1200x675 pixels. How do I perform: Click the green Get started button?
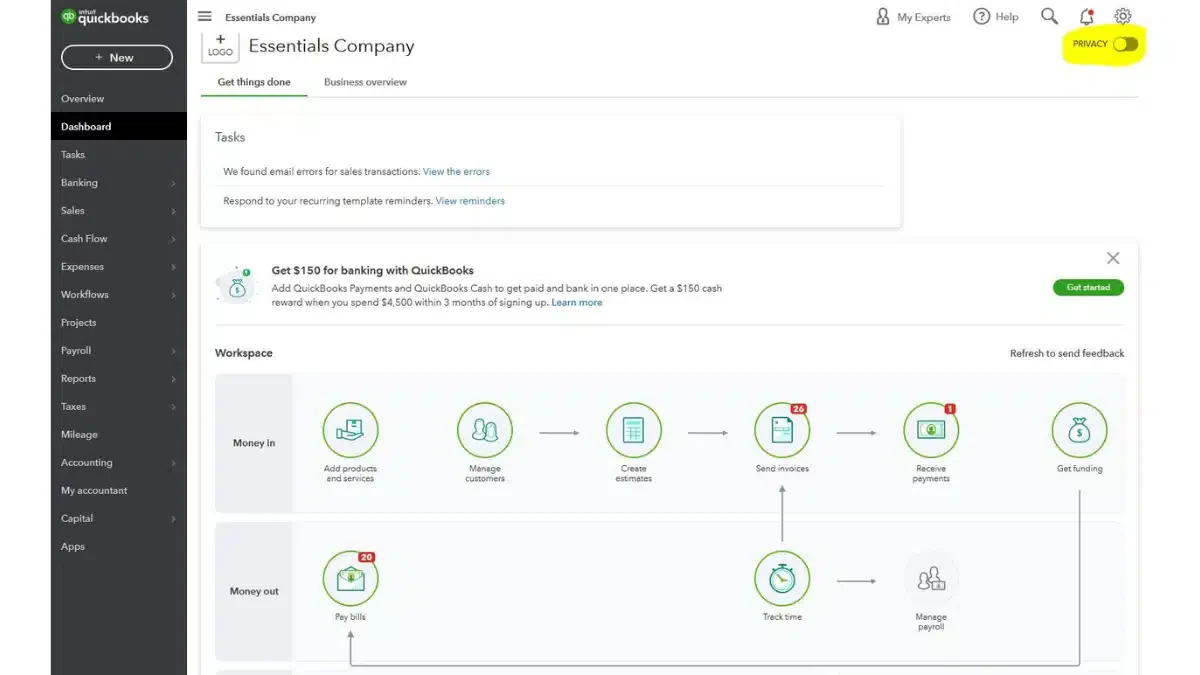pyautogui.click(x=1088, y=288)
